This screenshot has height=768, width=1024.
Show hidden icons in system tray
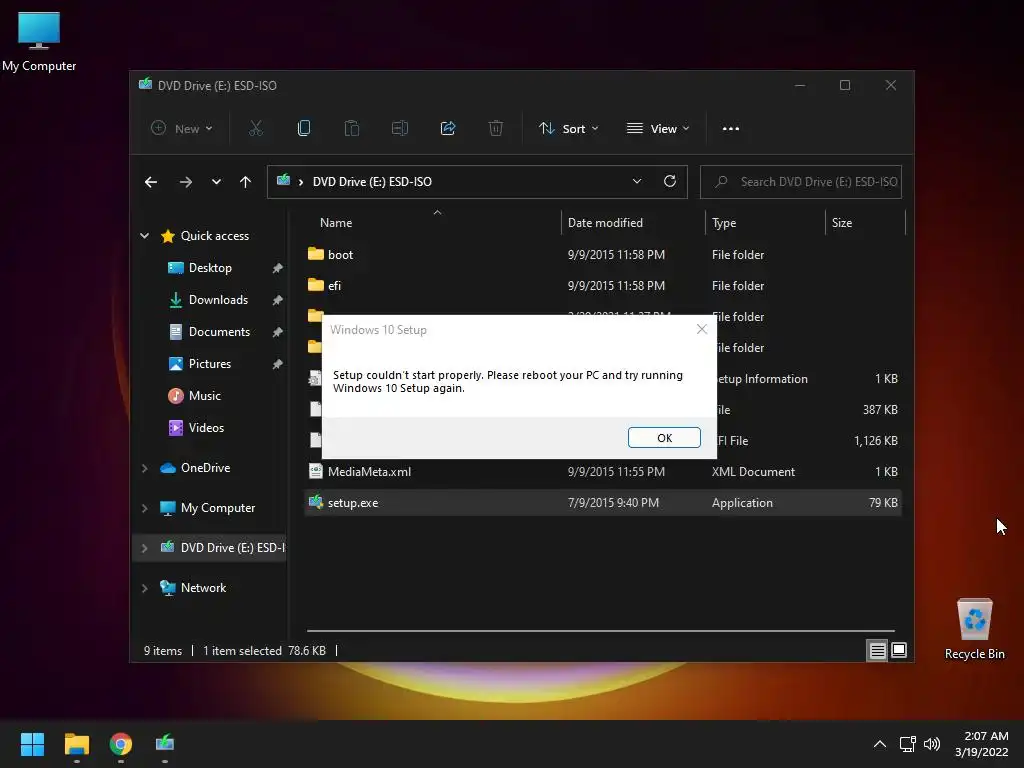coord(880,744)
